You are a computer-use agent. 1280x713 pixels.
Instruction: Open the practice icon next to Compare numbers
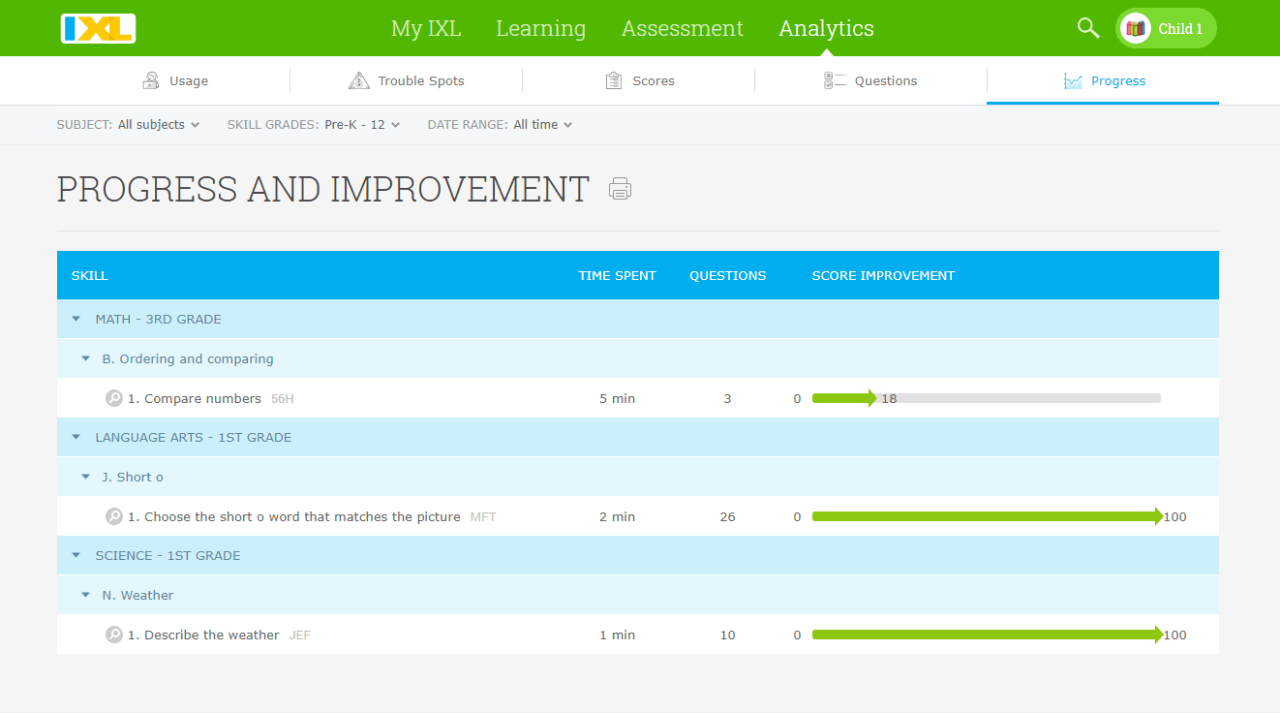[114, 397]
